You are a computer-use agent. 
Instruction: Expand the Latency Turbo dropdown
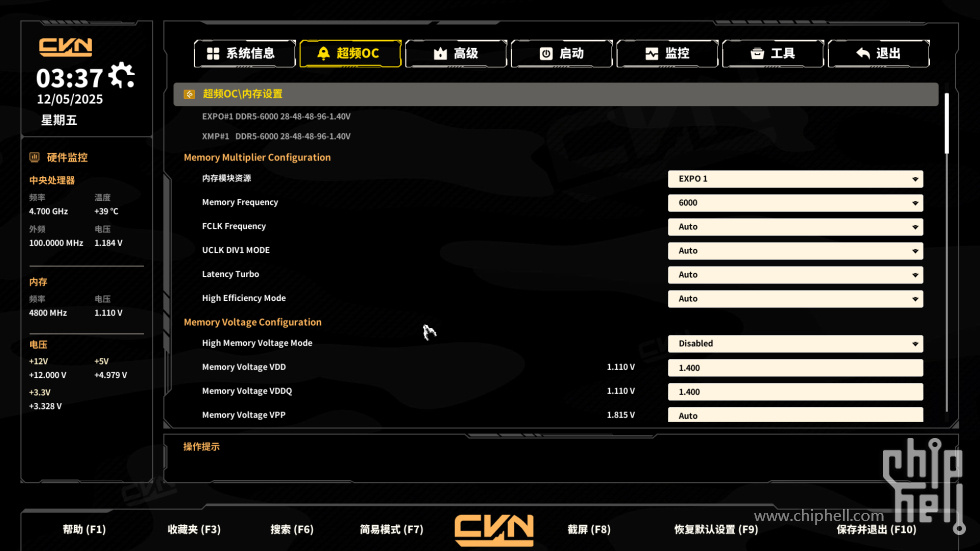795,275
